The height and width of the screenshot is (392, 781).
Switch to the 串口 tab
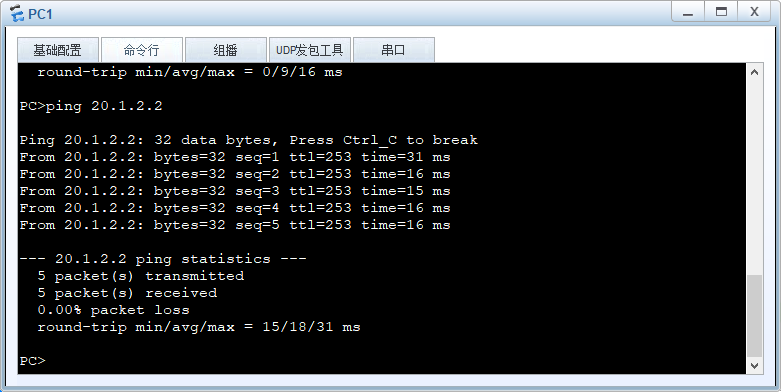pyautogui.click(x=393, y=50)
